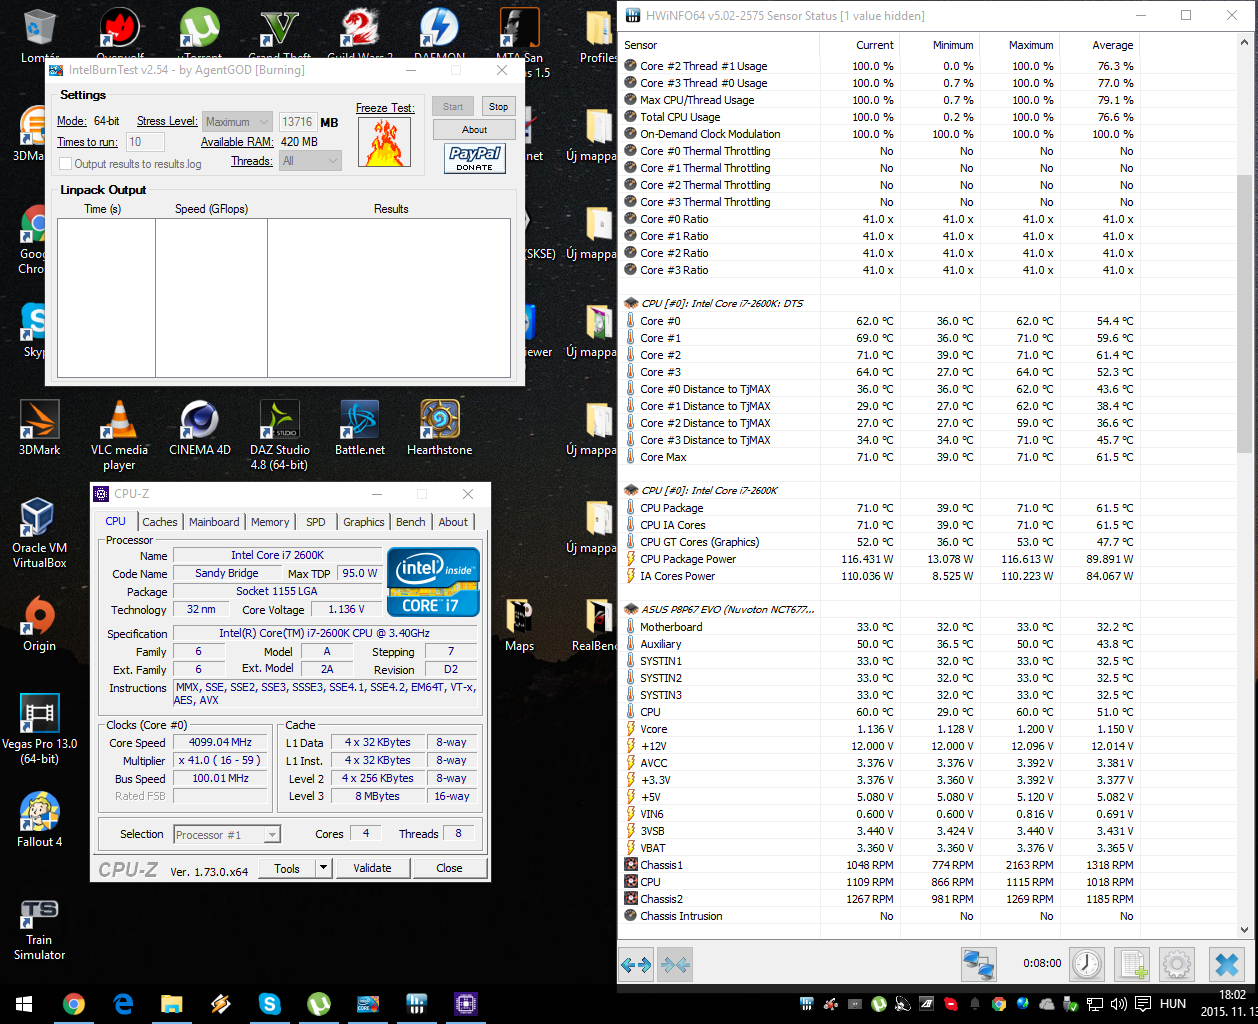This screenshot has height=1024, width=1258.
Task: Click the expand columns arrows icon in HWiNFO
Action: (636, 965)
